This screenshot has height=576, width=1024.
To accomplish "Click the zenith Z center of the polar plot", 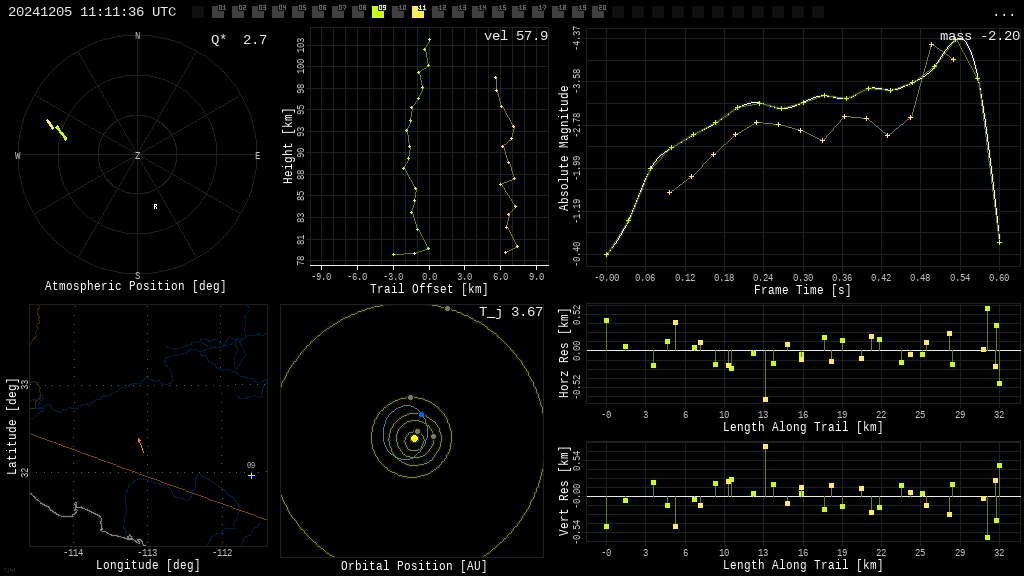I will (x=138, y=156).
